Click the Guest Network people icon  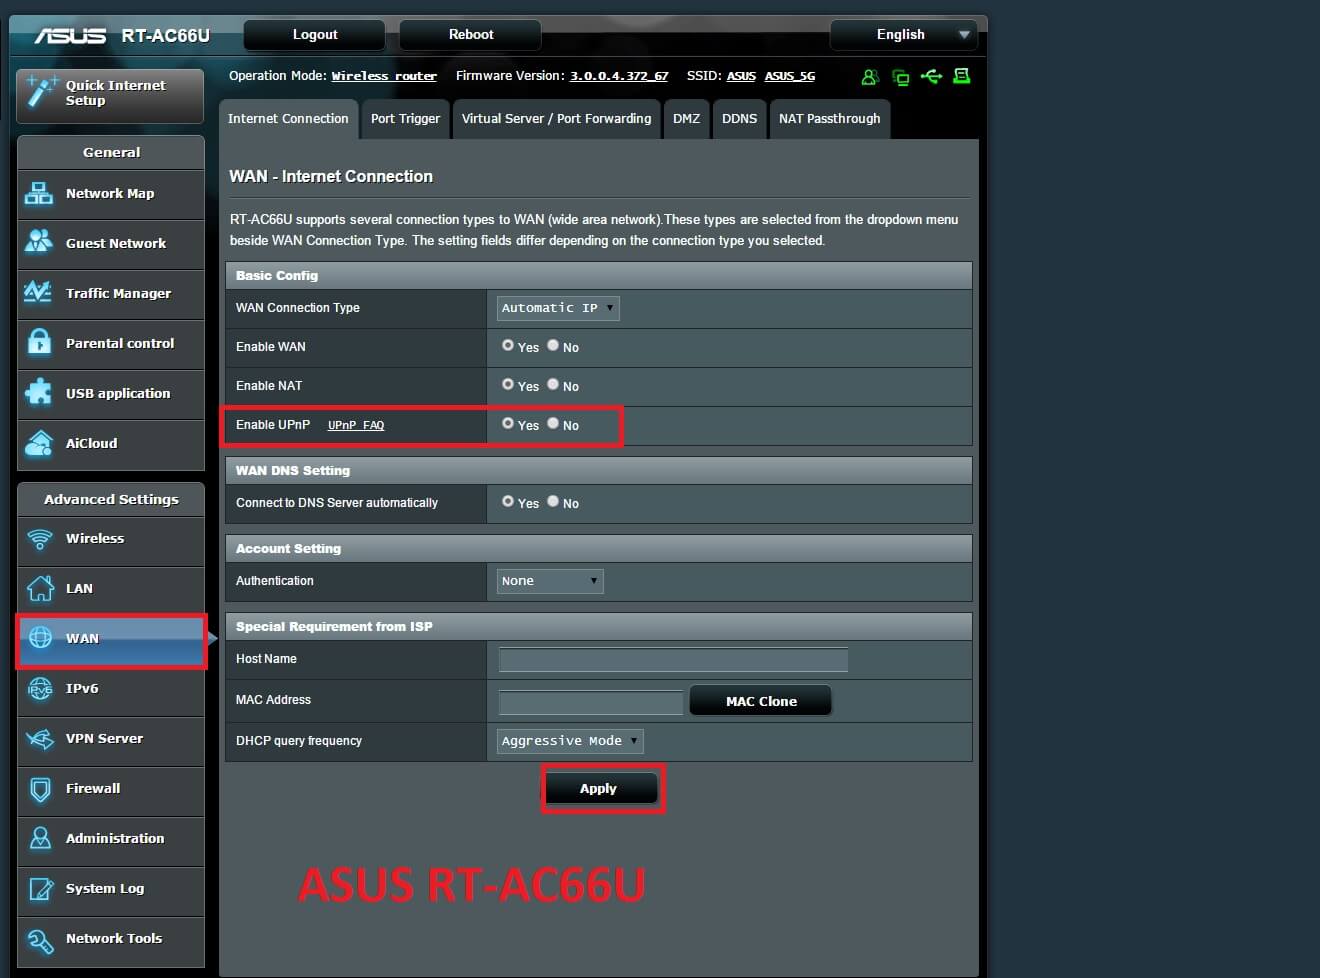39,242
